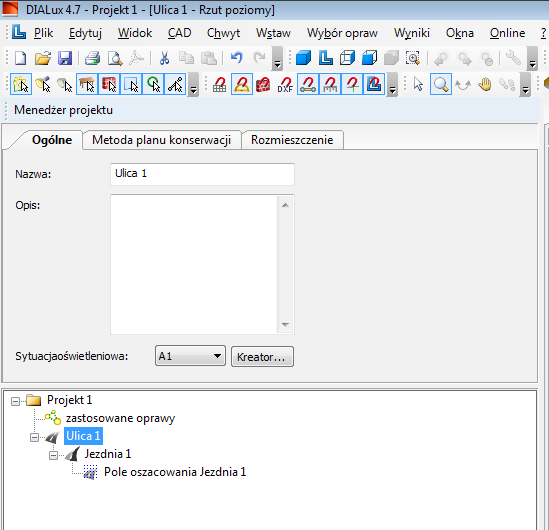549x530 pixels.
Task: Click the Cut scissors icon
Action: click(164, 58)
